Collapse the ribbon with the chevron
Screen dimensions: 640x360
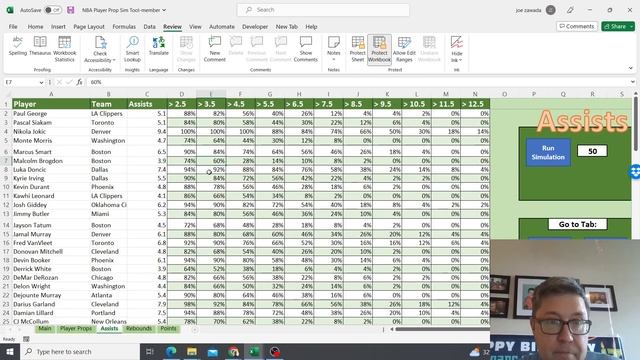tap(630, 68)
